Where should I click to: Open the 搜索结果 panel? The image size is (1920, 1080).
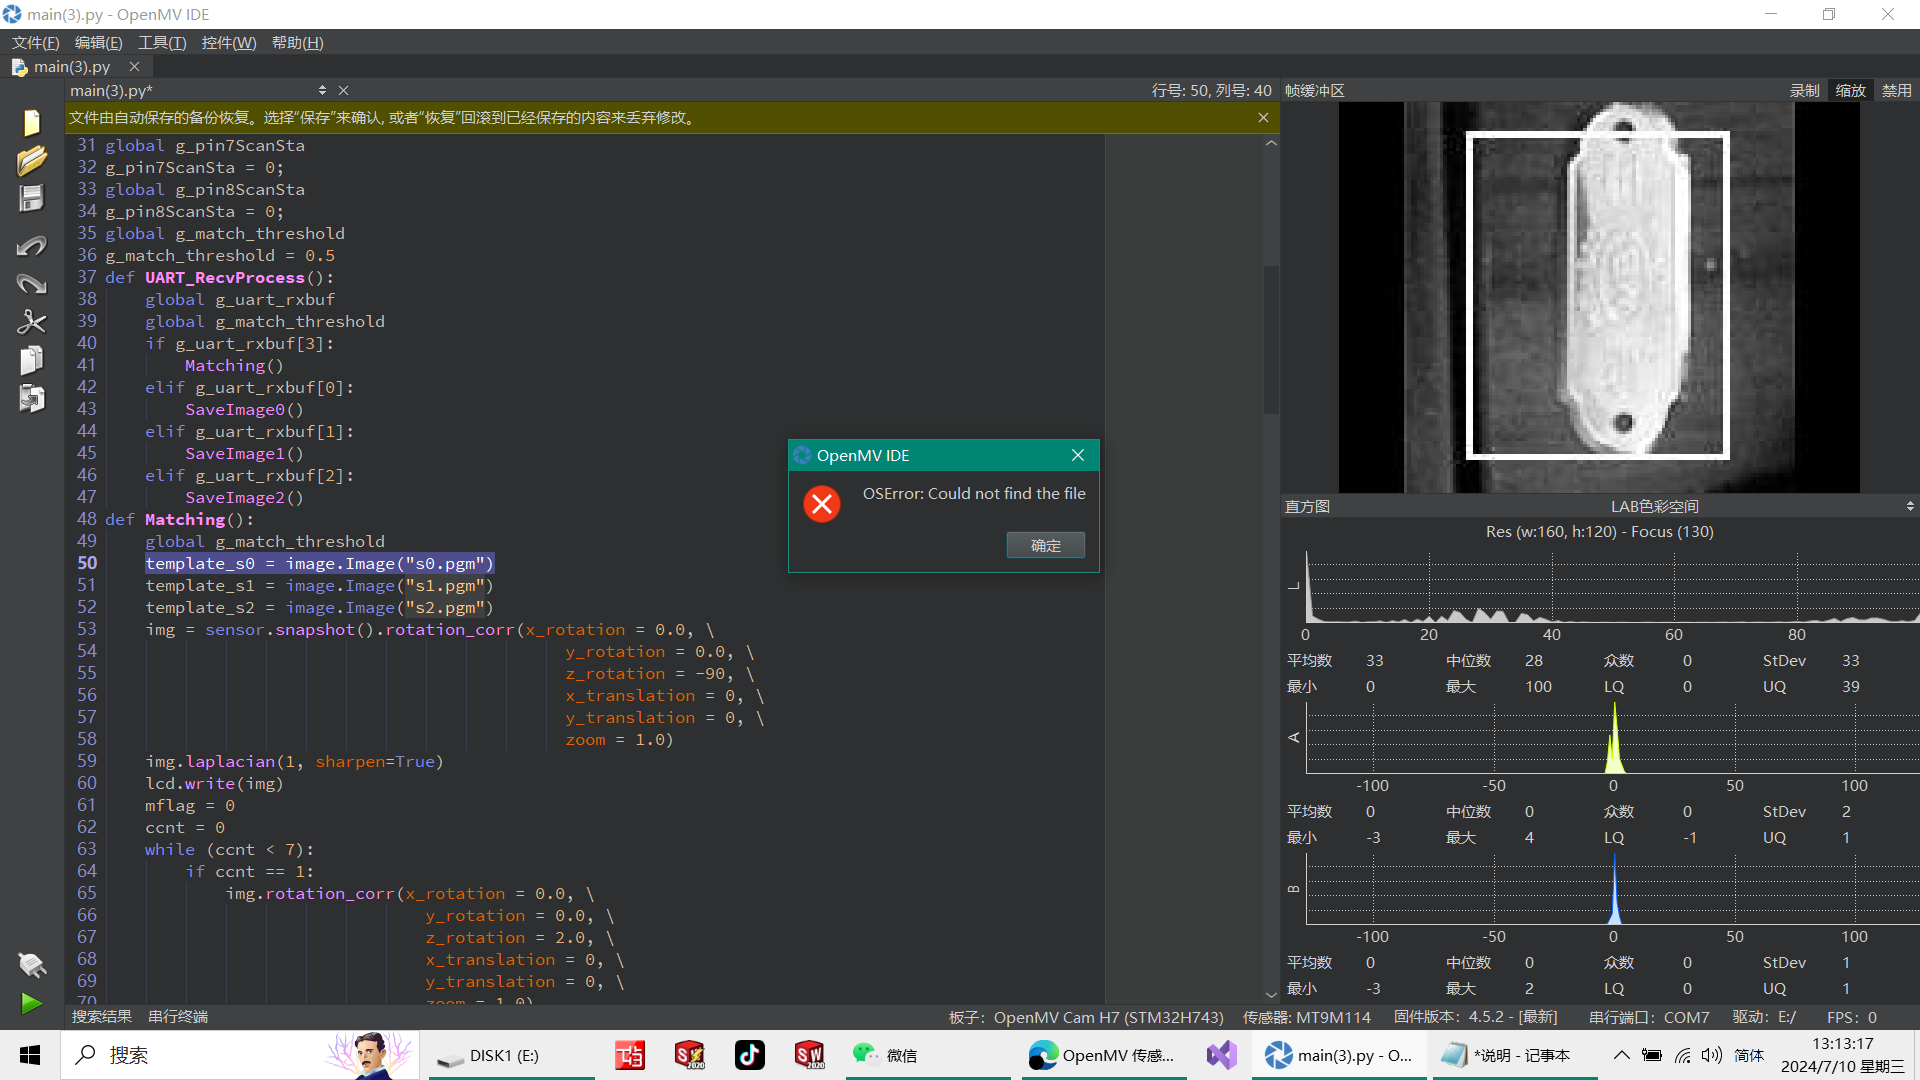(102, 1016)
